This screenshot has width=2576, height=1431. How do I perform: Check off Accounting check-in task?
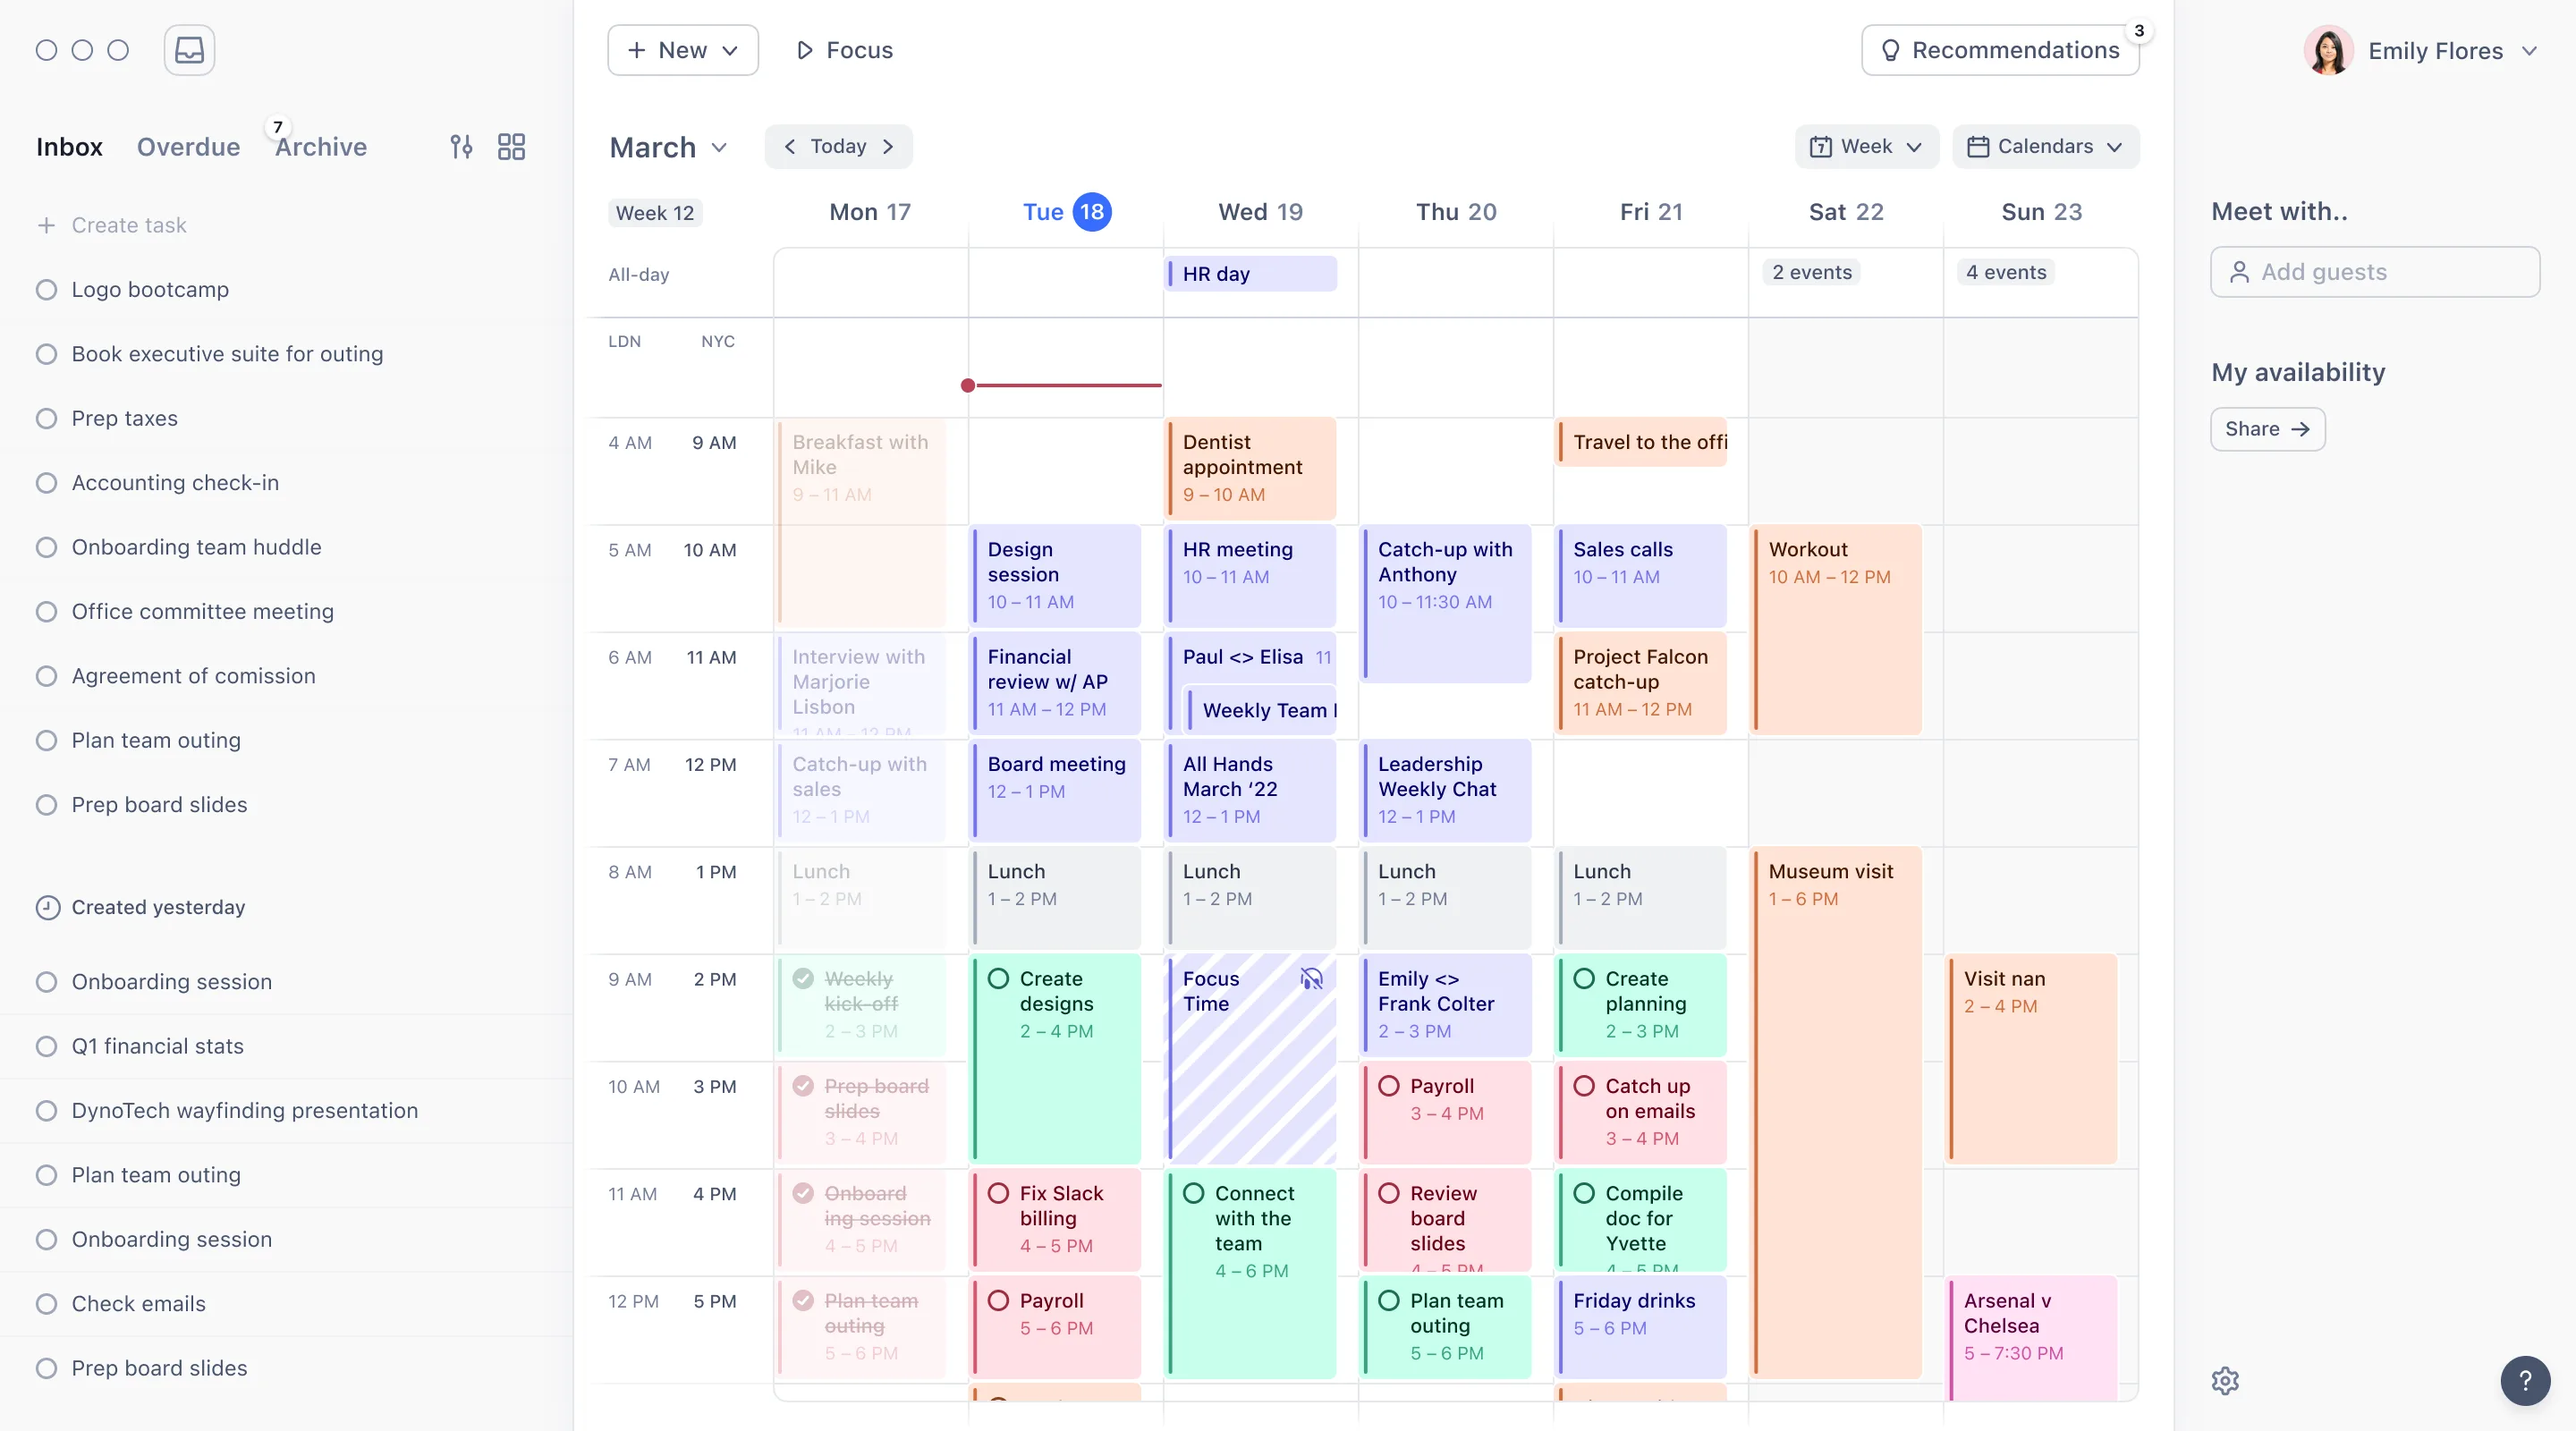point(46,483)
